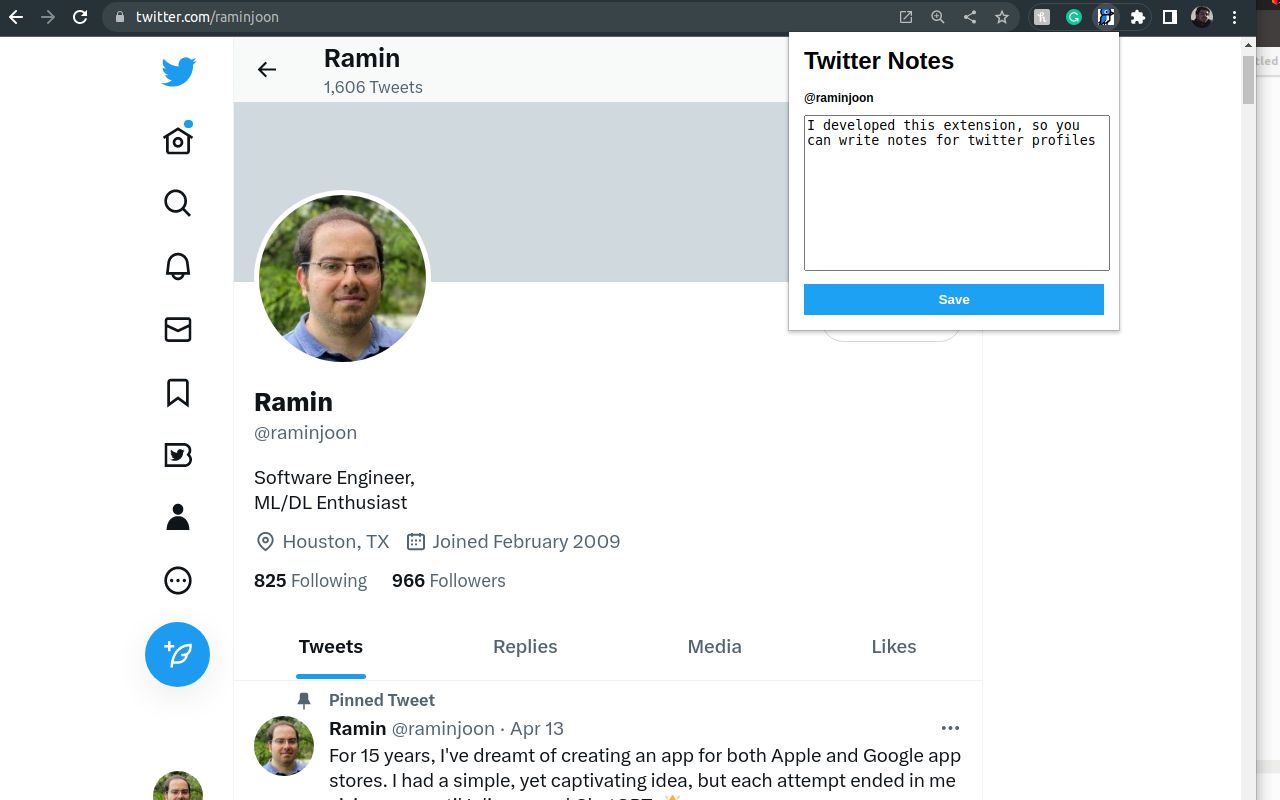This screenshot has height=800, width=1280.
Task: Save the Twitter Notes text
Action: tap(953, 299)
